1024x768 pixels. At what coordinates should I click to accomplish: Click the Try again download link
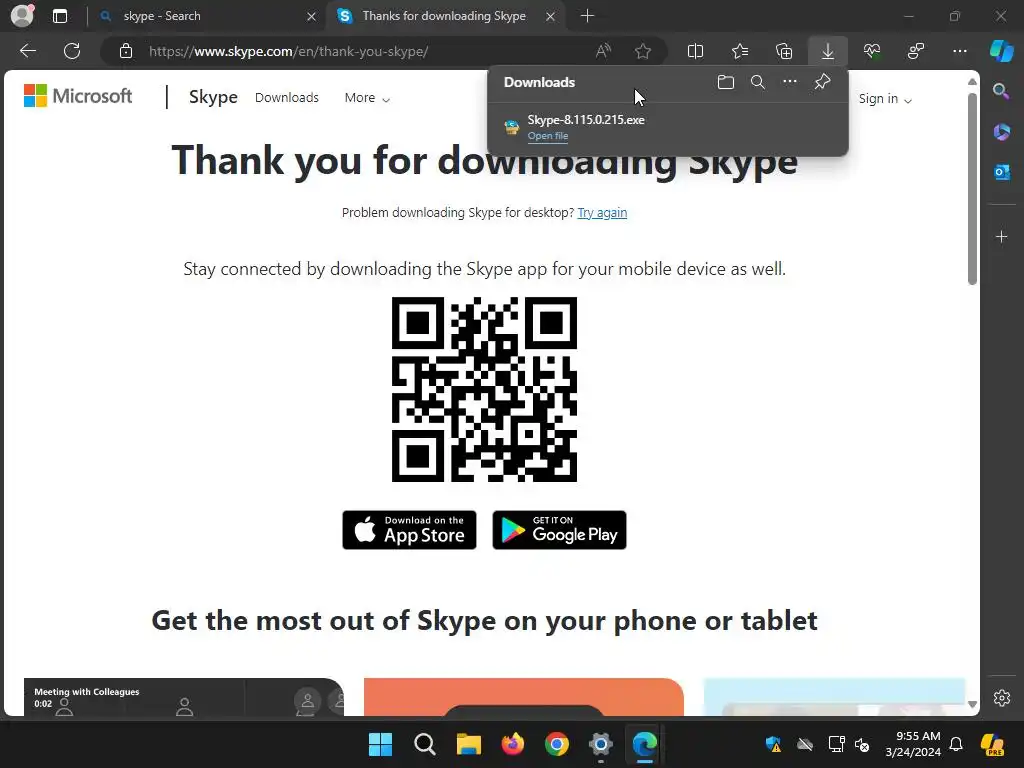(602, 213)
